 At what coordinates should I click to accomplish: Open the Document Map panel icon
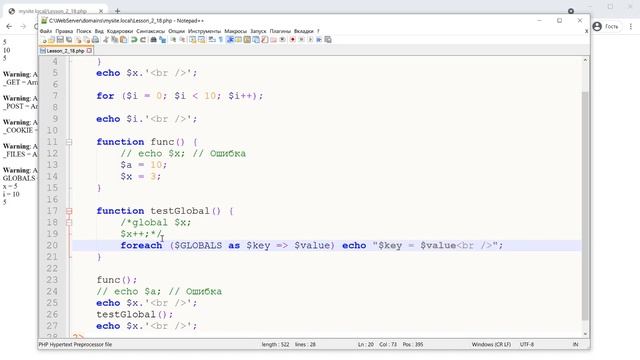pyautogui.click(x=247, y=40)
